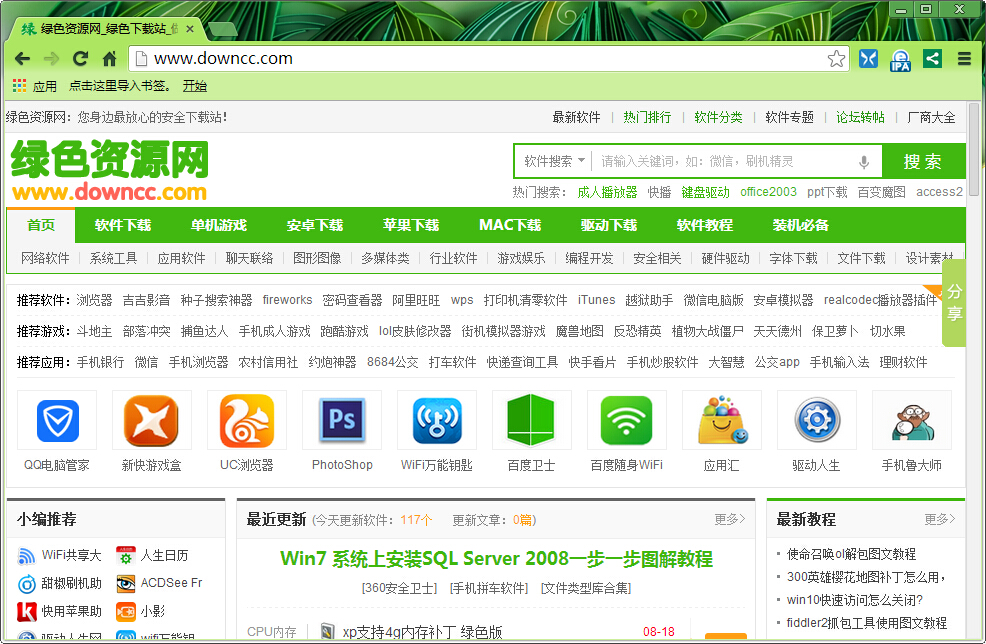Viewport: 986px width, 644px height.
Task: Click the 百度卫士 green shield icon
Action: coord(532,420)
